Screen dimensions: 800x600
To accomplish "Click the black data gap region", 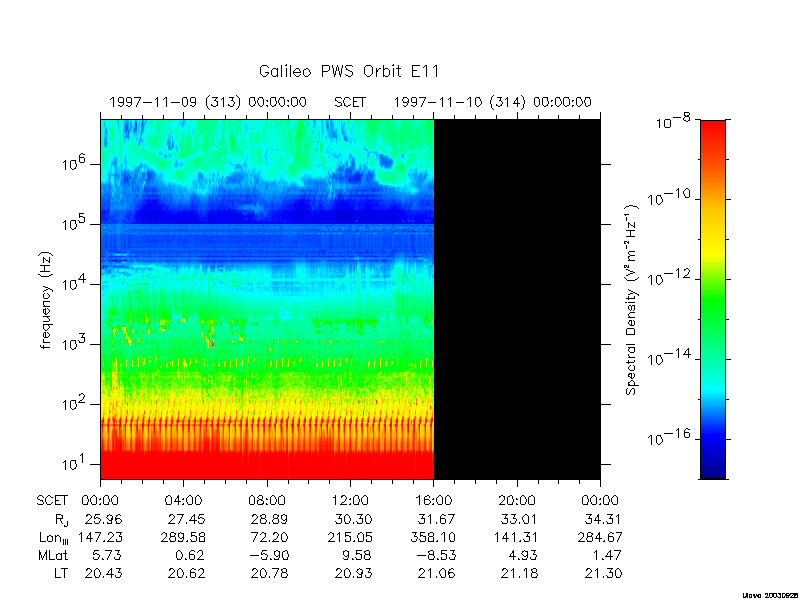I will click(517, 299).
